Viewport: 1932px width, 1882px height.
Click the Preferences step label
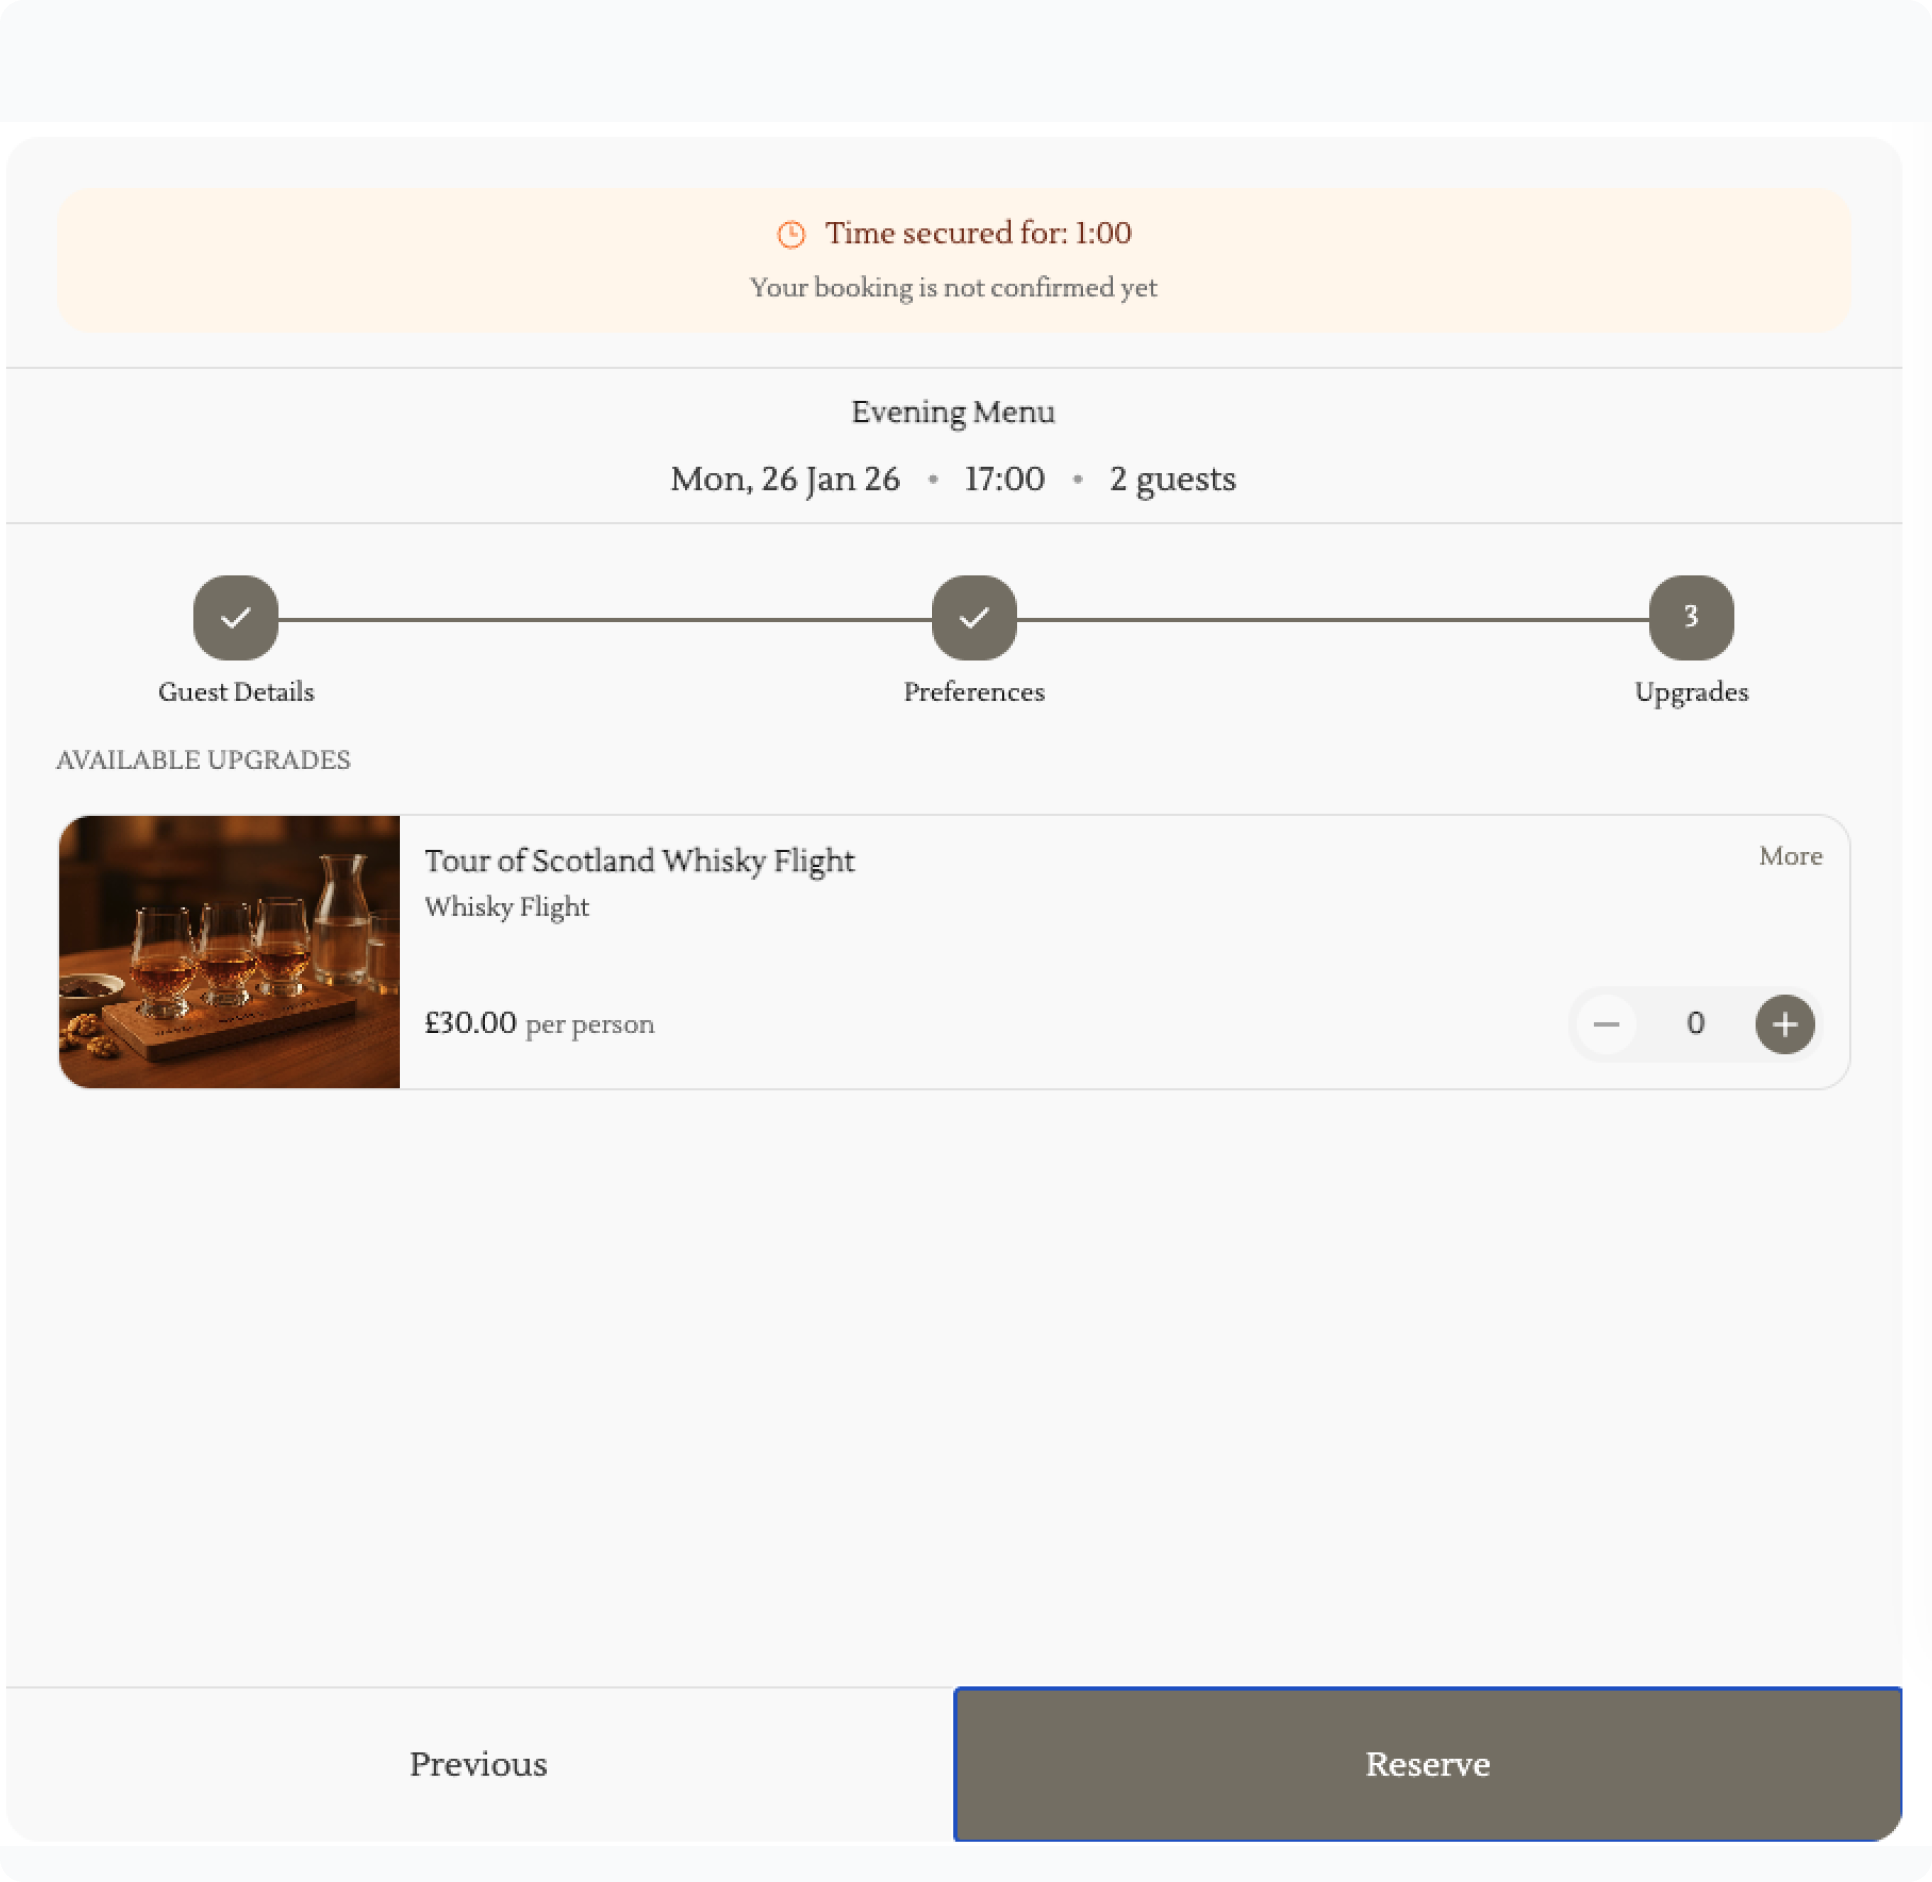(973, 692)
